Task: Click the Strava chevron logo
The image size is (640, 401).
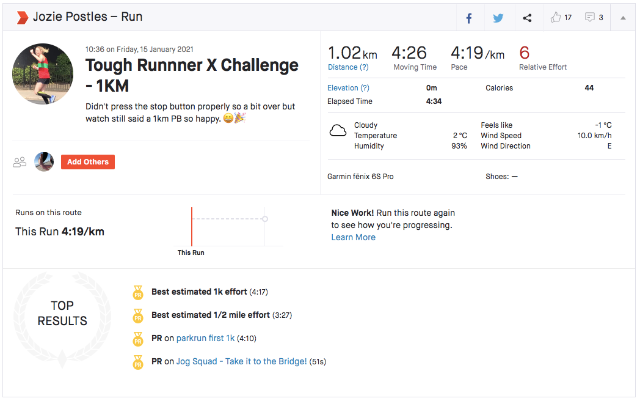Action: [x=18, y=17]
